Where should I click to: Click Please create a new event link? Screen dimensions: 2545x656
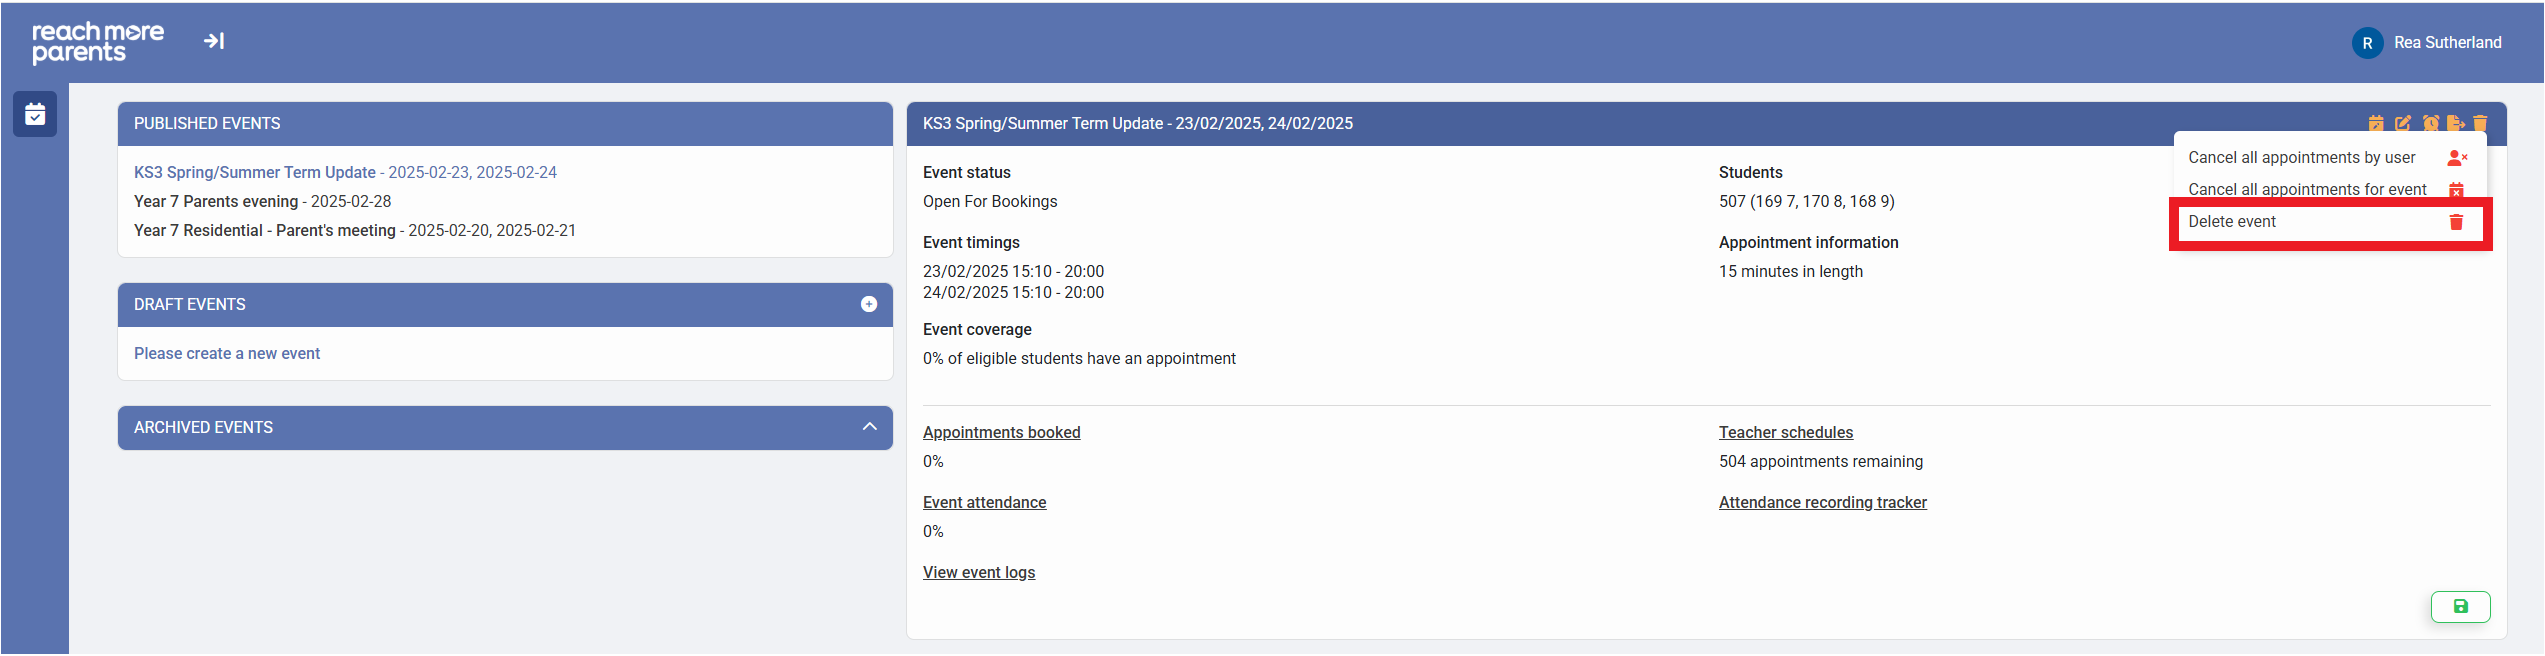click(227, 353)
